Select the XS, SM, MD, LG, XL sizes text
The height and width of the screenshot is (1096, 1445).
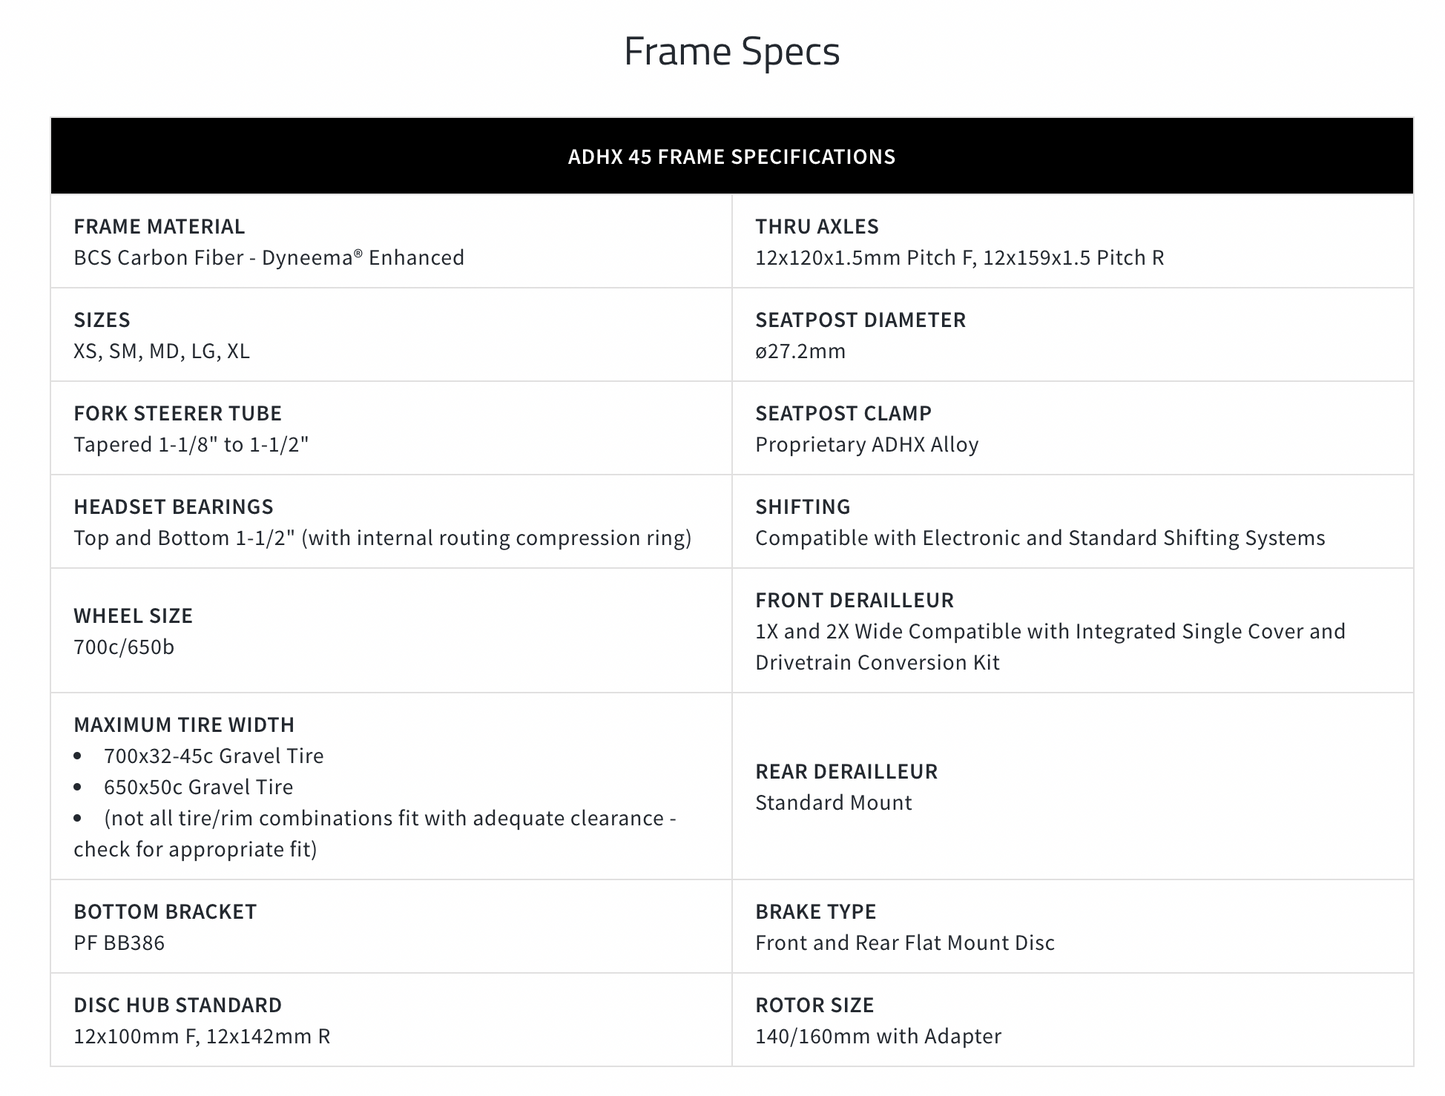(161, 351)
